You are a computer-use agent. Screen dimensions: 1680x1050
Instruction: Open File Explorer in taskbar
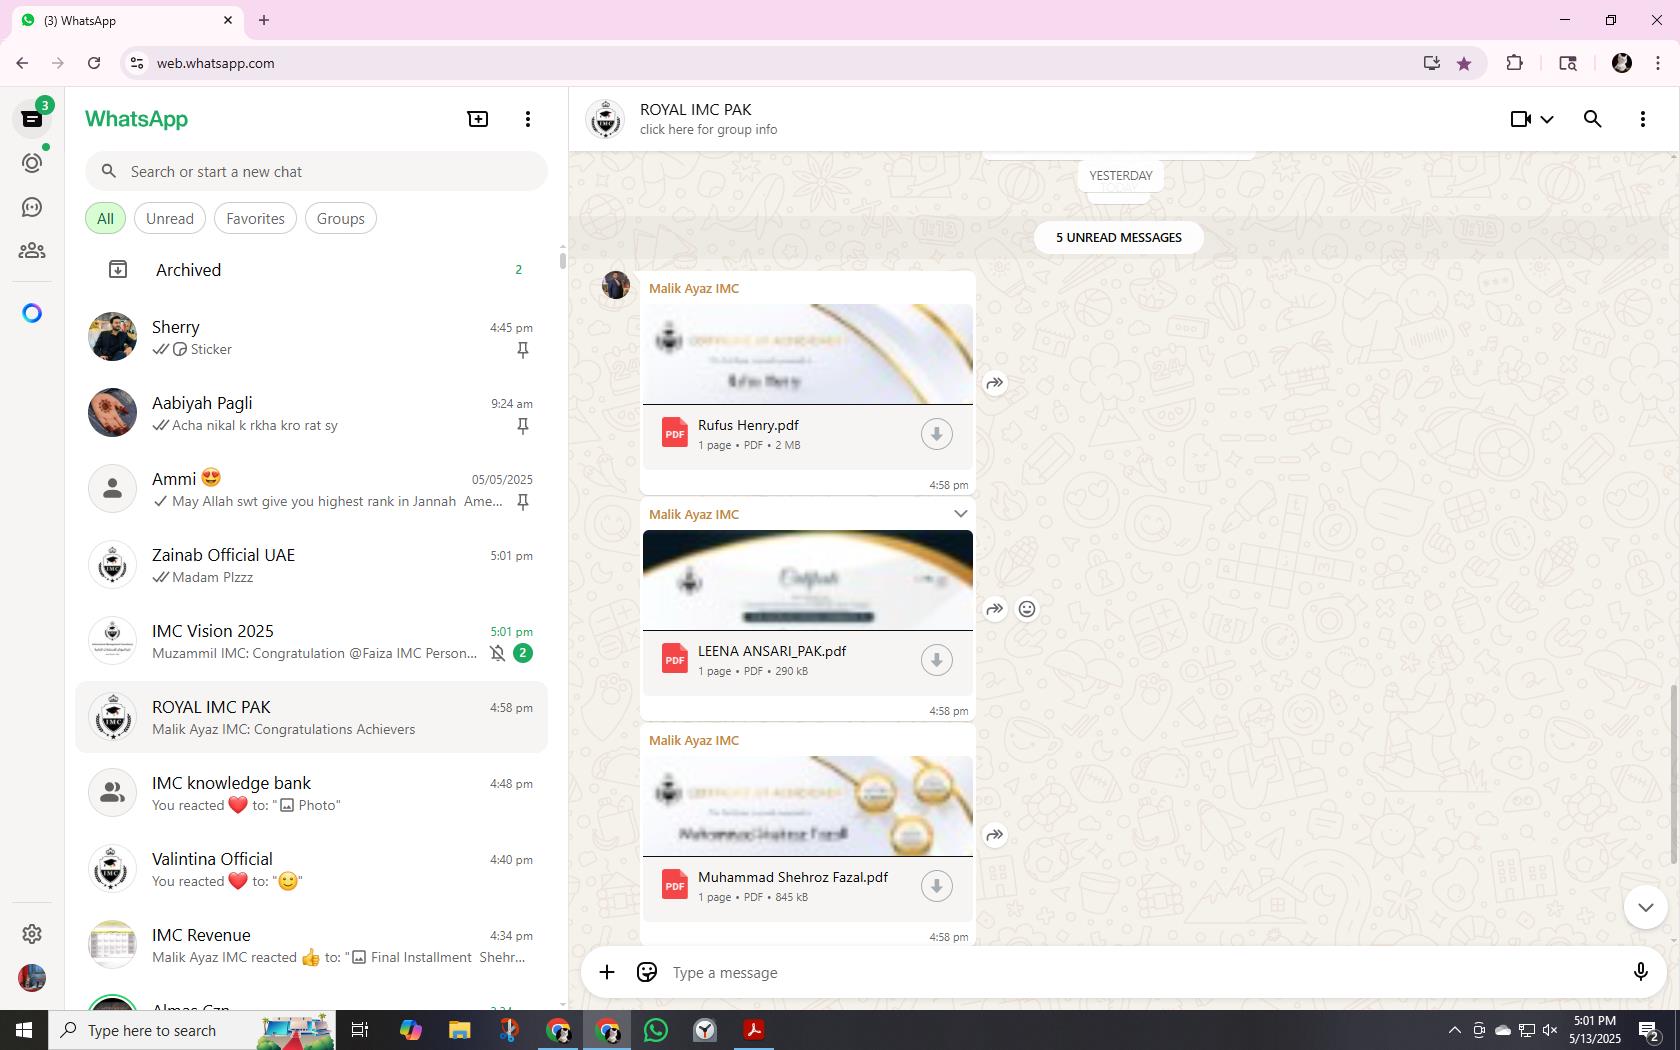click(459, 1030)
